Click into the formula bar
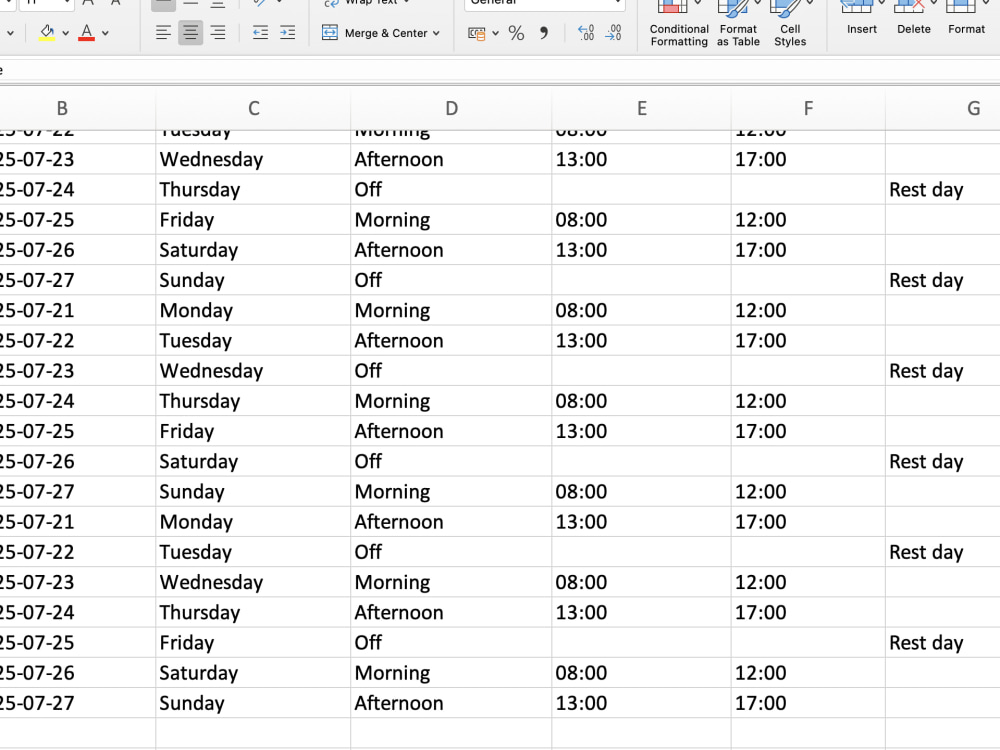The height and width of the screenshot is (750, 1000). [500, 70]
